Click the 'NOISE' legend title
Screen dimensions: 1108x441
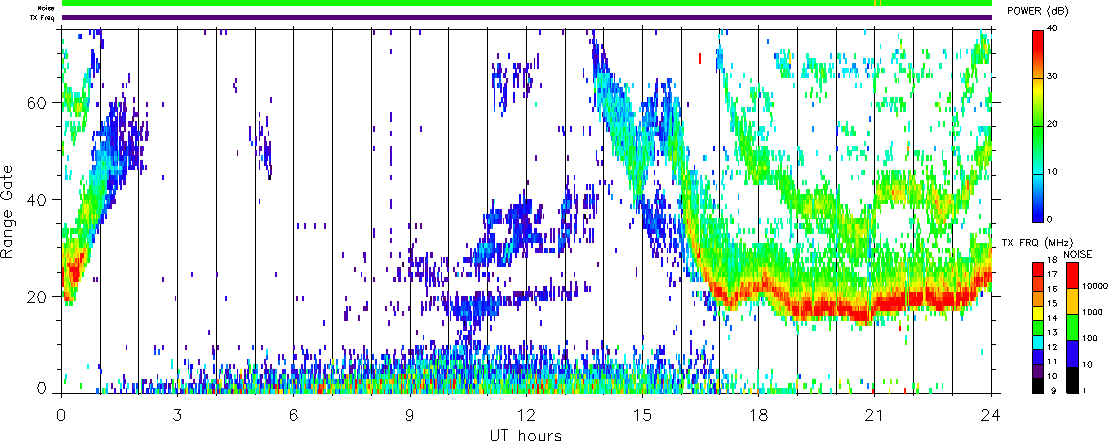point(1078,254)
